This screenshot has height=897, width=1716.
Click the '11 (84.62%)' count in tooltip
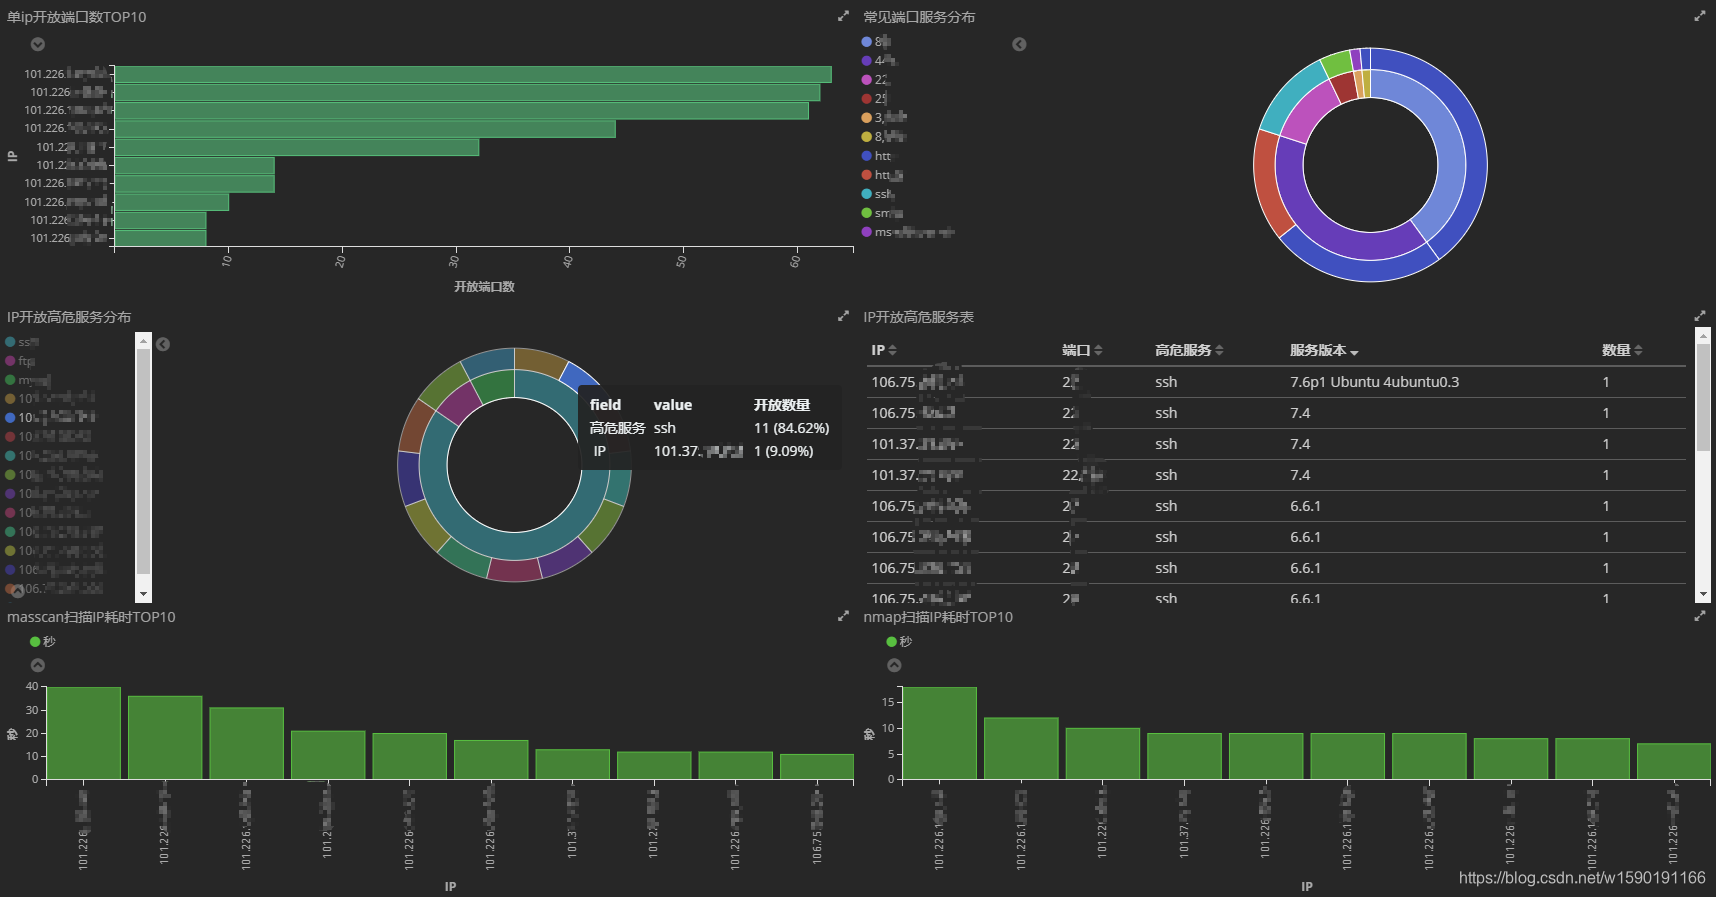[791, 428]
